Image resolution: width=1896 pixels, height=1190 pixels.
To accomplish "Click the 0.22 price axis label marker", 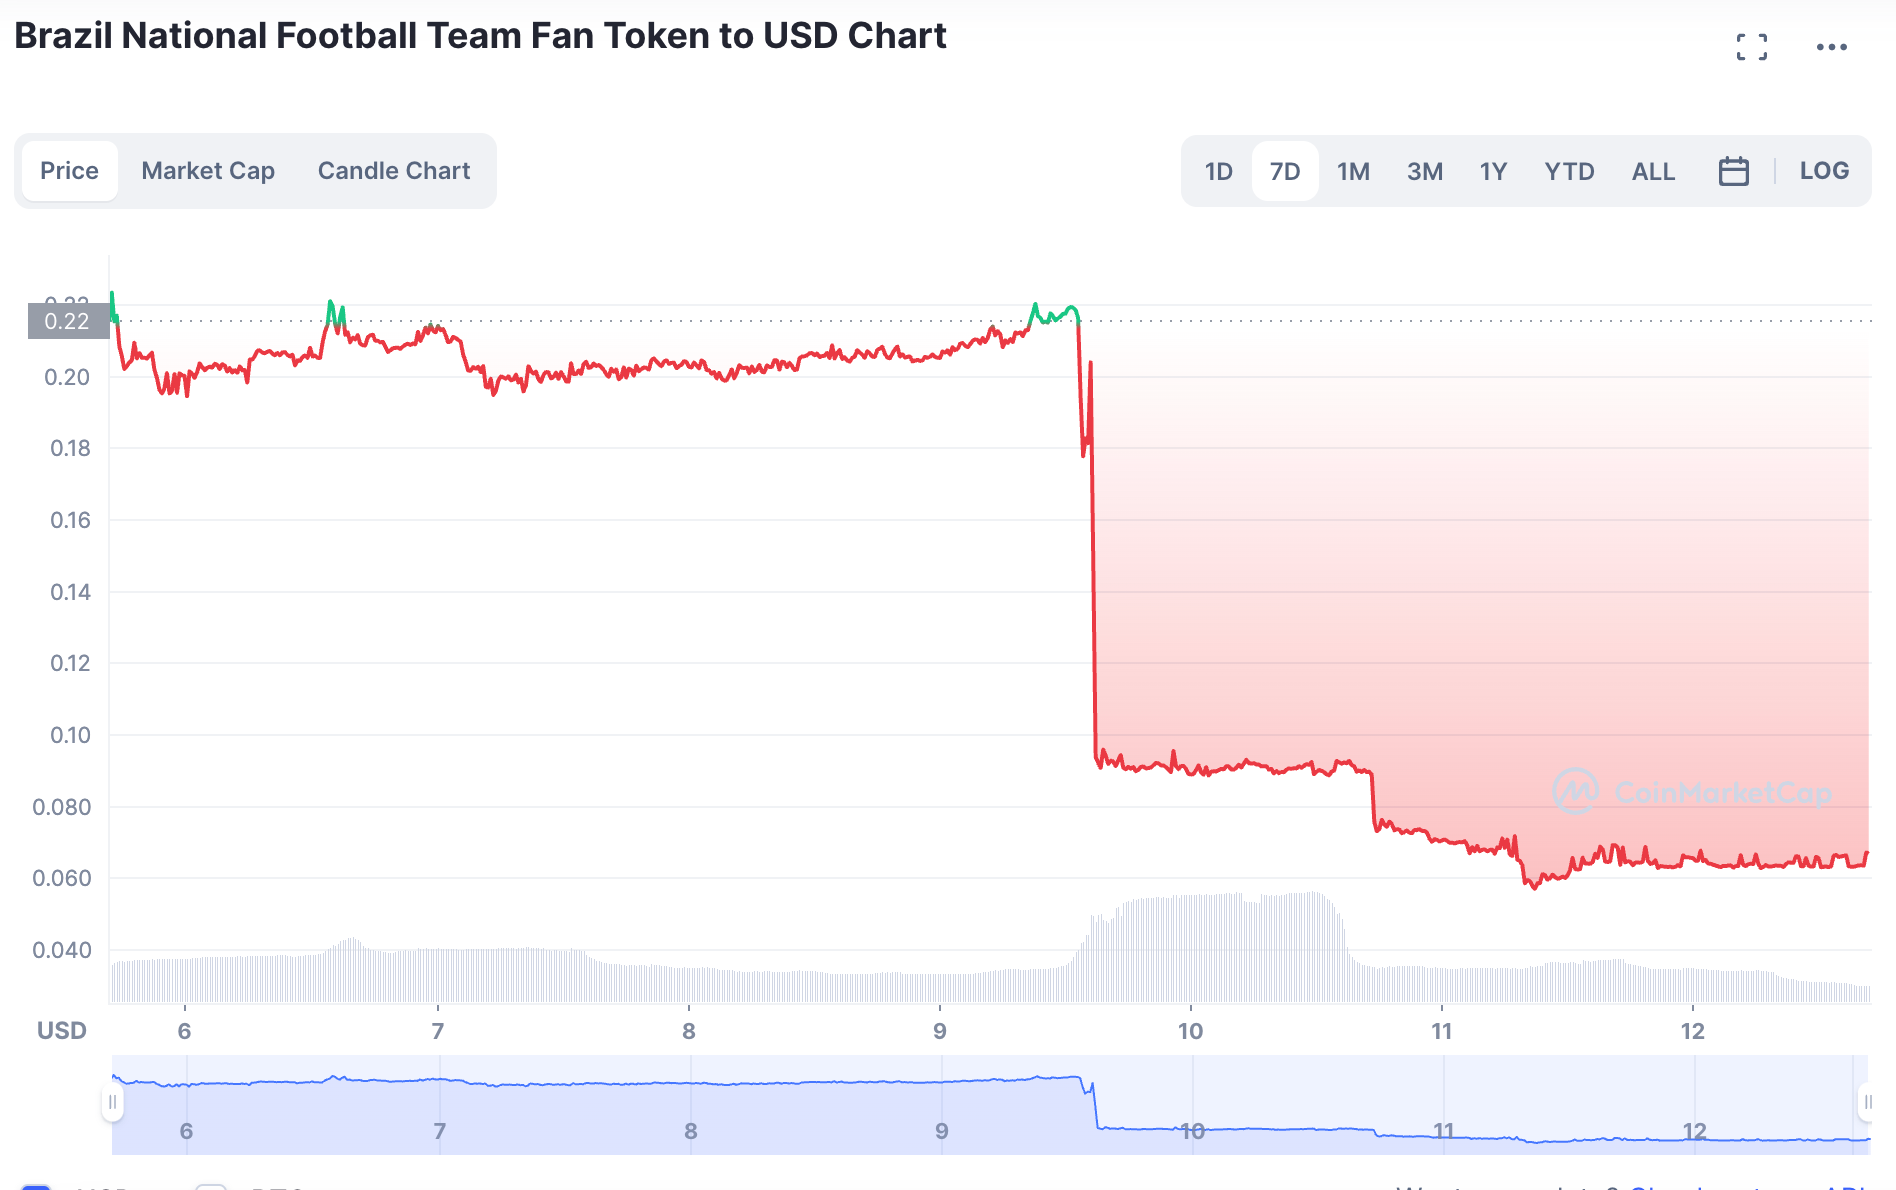I will 70,321.
